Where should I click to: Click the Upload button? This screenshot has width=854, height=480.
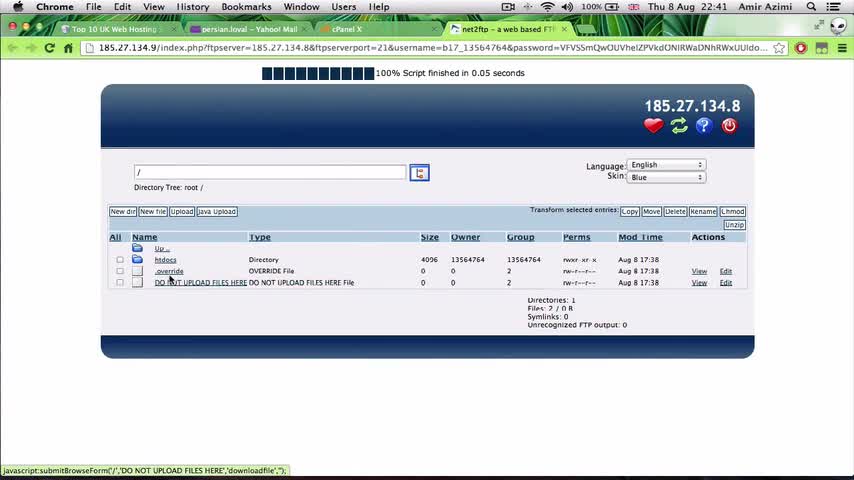coord(182,211)
